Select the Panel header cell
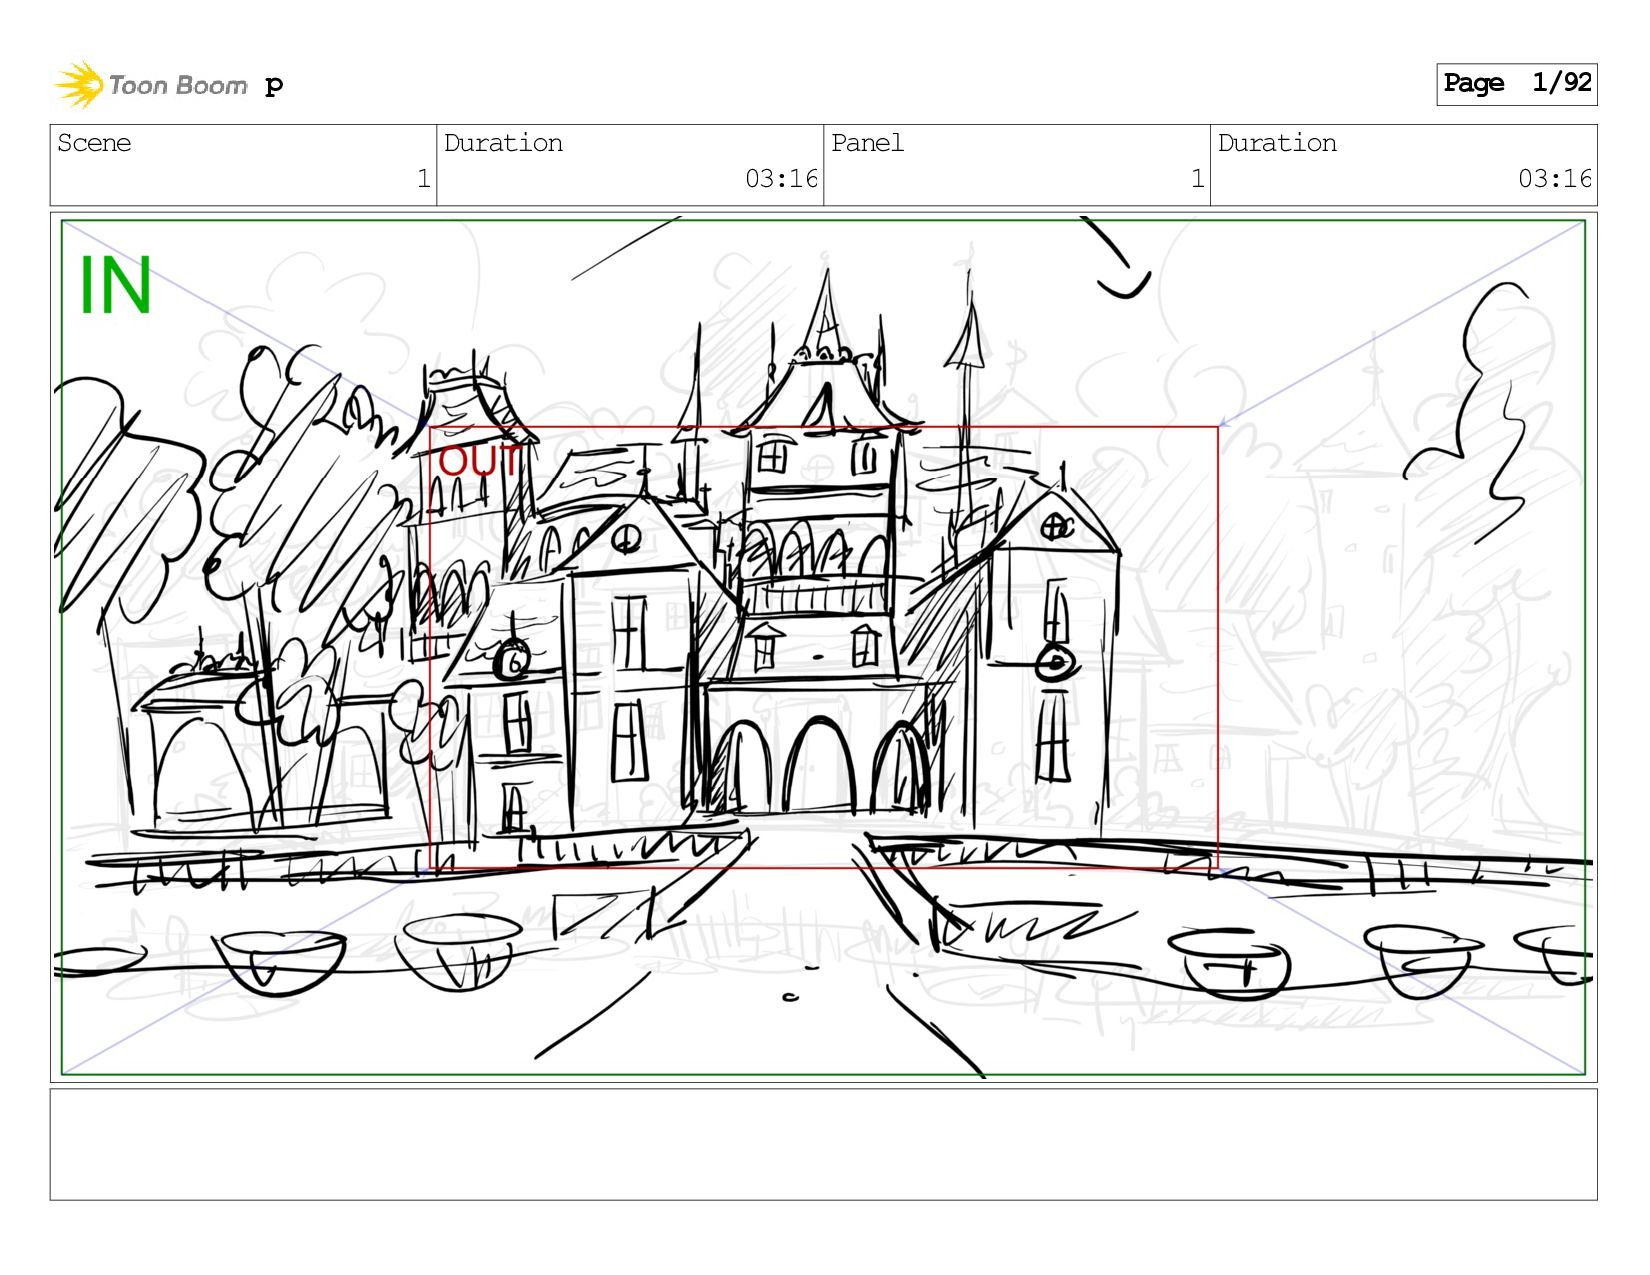The width and height of the screenshot is (1650, 1275). pyautogui.click(x=1016, y=165)
